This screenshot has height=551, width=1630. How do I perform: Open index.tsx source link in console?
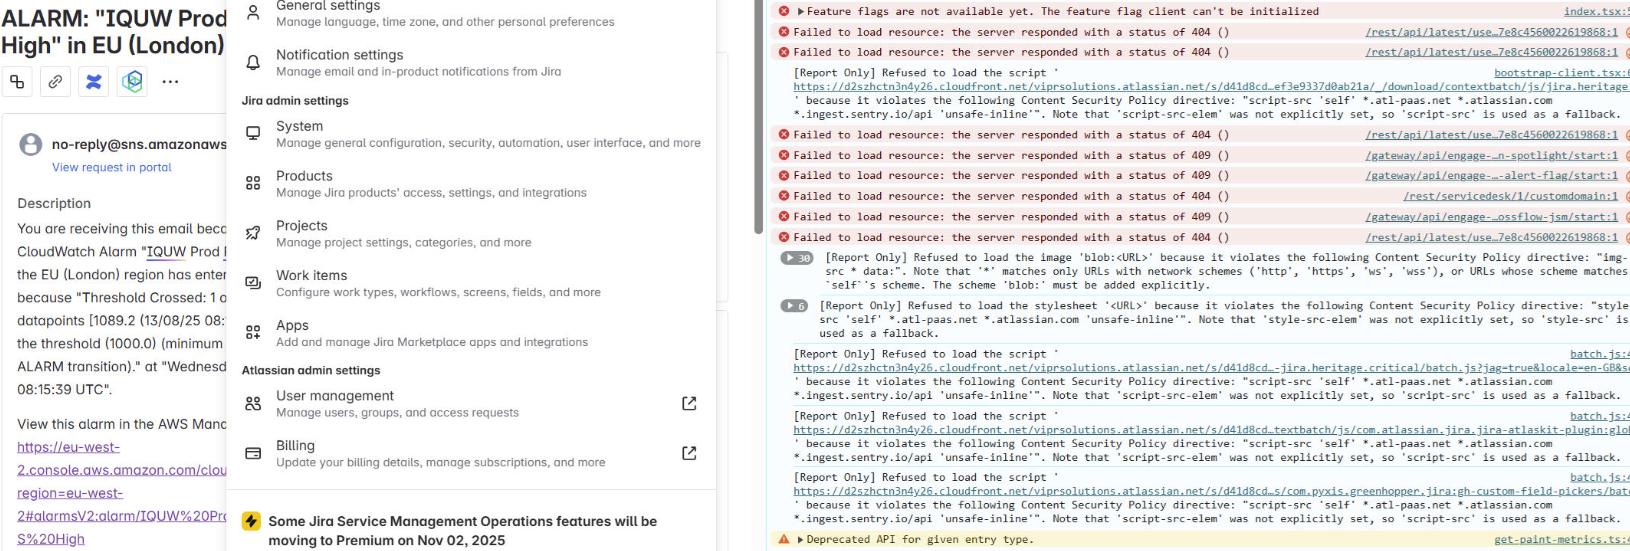point(1597,11)
